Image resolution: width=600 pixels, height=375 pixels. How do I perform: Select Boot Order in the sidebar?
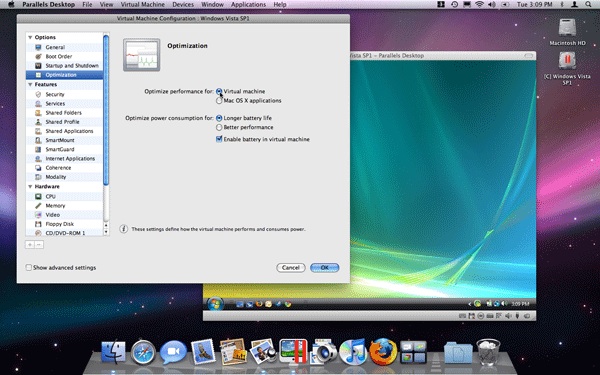pyautogui.click(x=64, y=57)
